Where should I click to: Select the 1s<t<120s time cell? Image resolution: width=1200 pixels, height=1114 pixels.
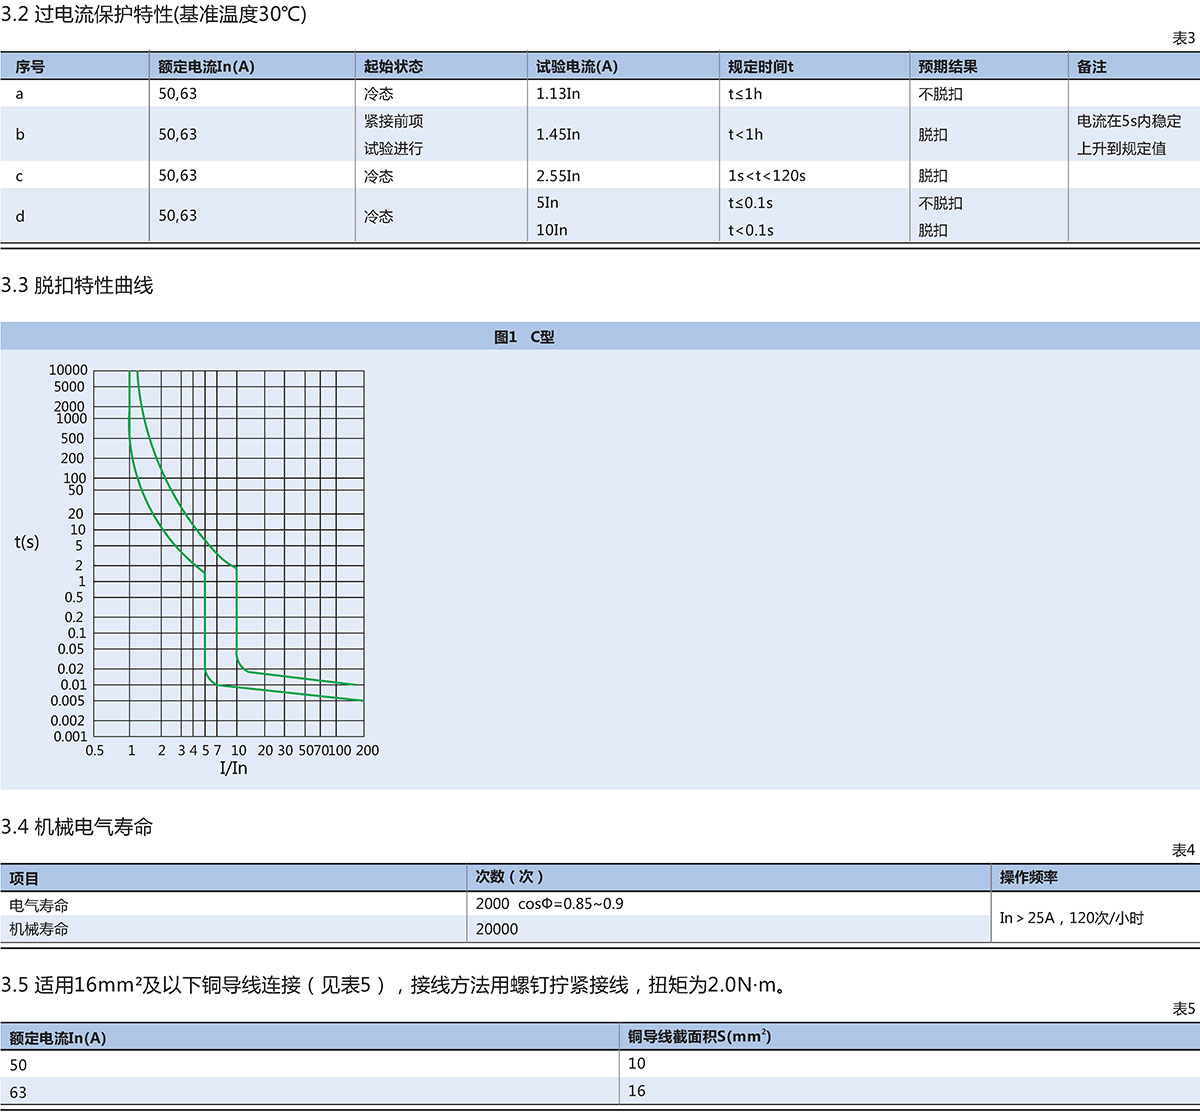click(x=767, y=176)
